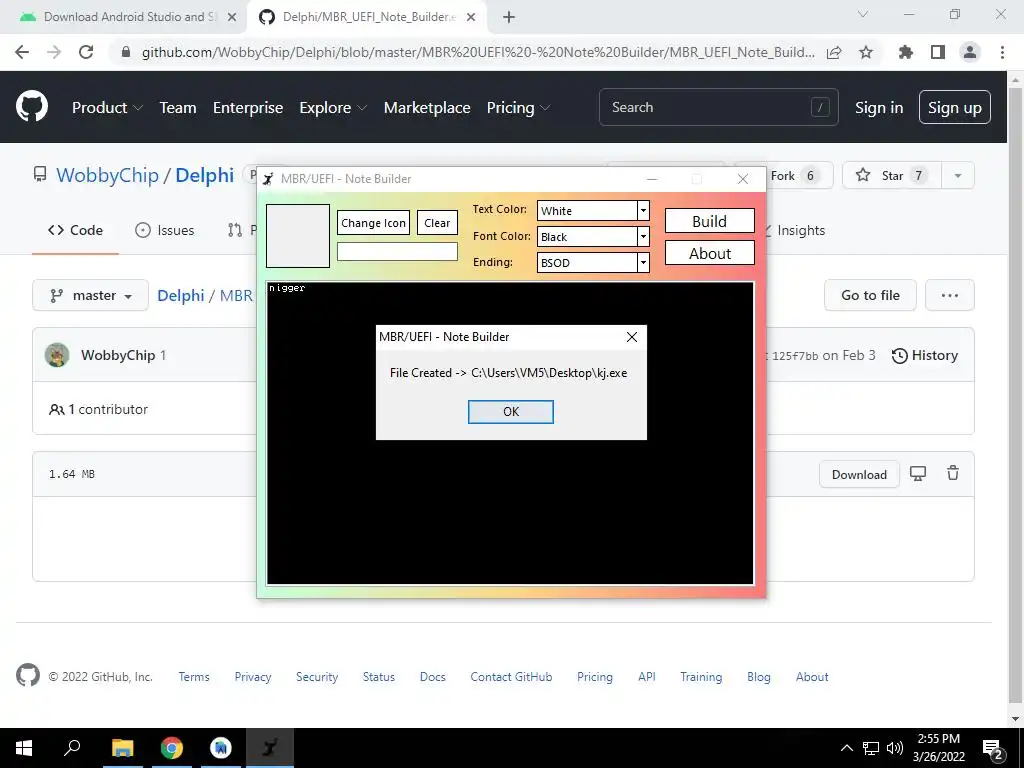Switch to the Issues tab

point(165,230)
